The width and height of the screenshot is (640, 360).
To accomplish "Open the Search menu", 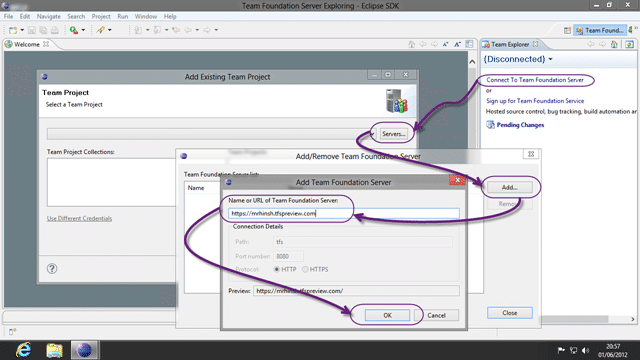I will point(76,17).
